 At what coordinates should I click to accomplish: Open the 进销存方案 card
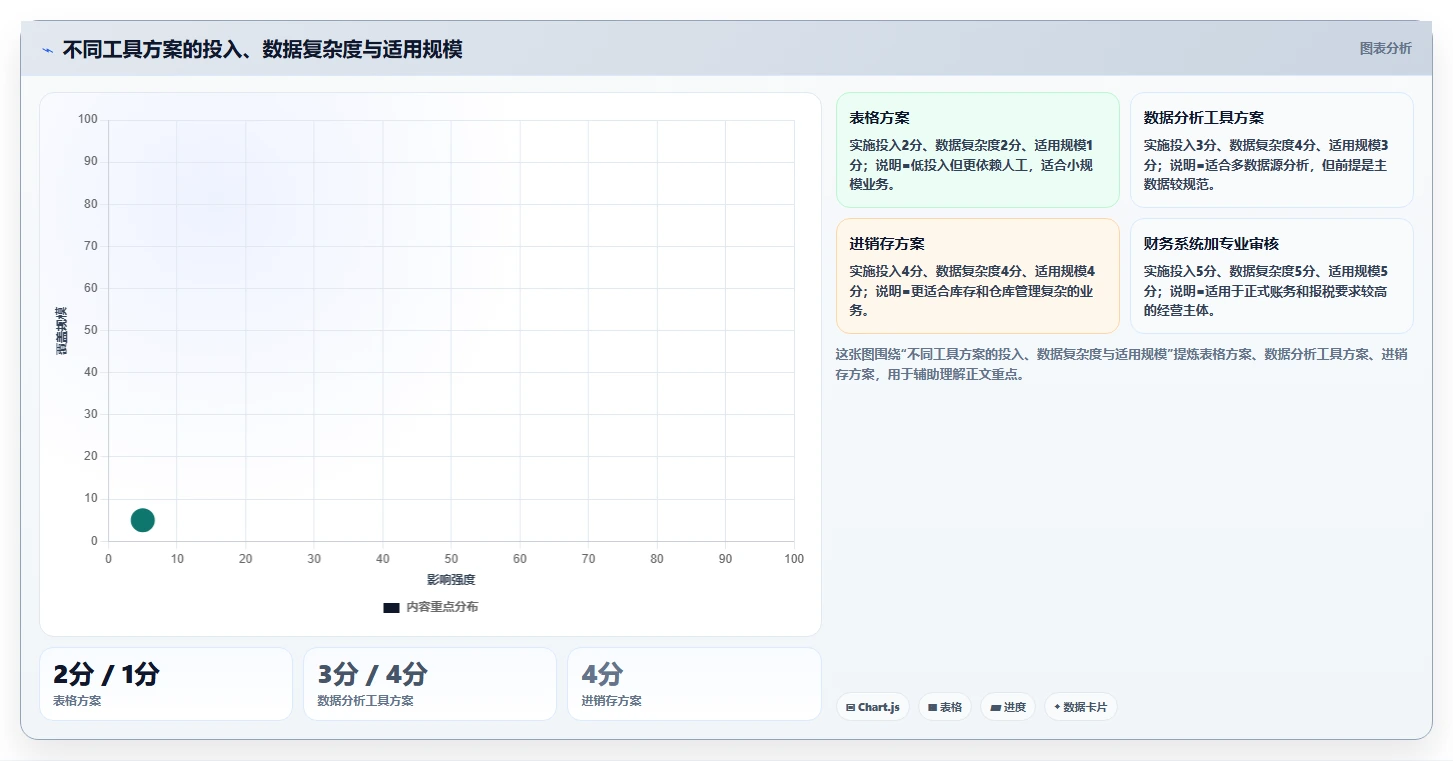tap(977, 276)
